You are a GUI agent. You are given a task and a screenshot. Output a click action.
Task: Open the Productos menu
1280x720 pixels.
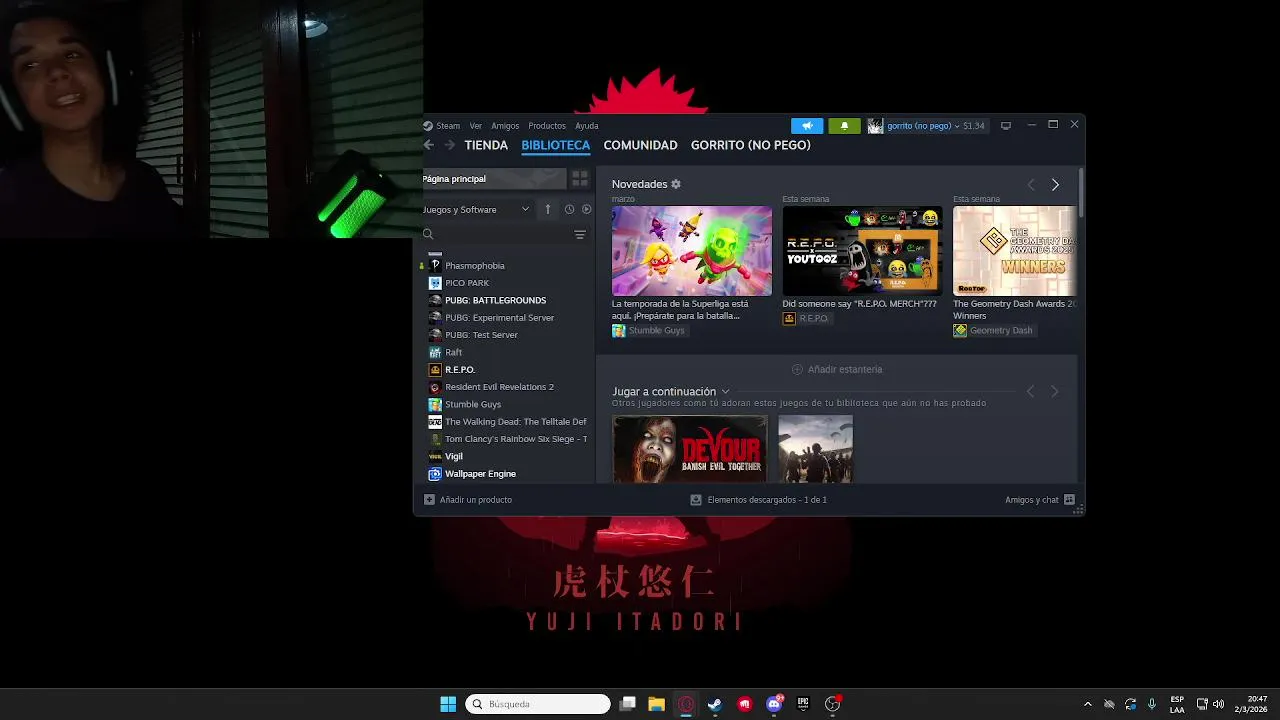(547, 126)
